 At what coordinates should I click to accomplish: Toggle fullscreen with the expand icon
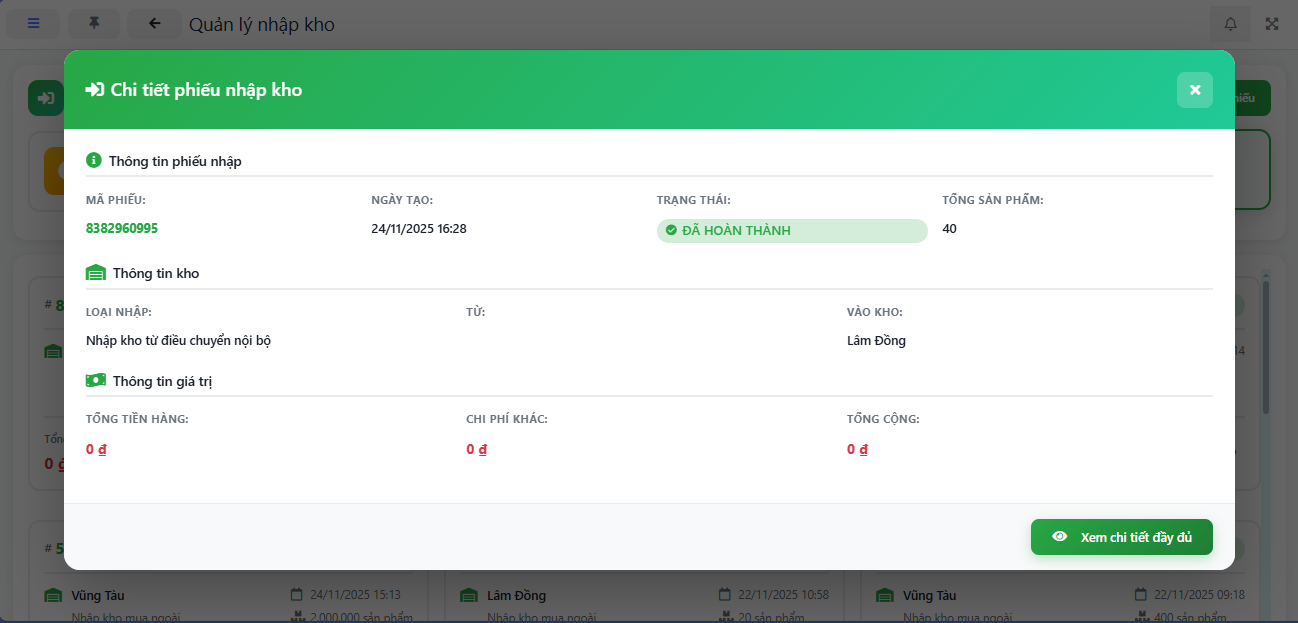click(1272, 24)
